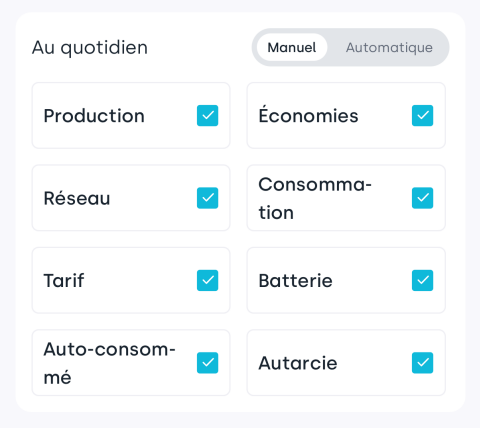Uncheck the Production checkbox
The image size is (480, 428).
click(x=207, y=116)
